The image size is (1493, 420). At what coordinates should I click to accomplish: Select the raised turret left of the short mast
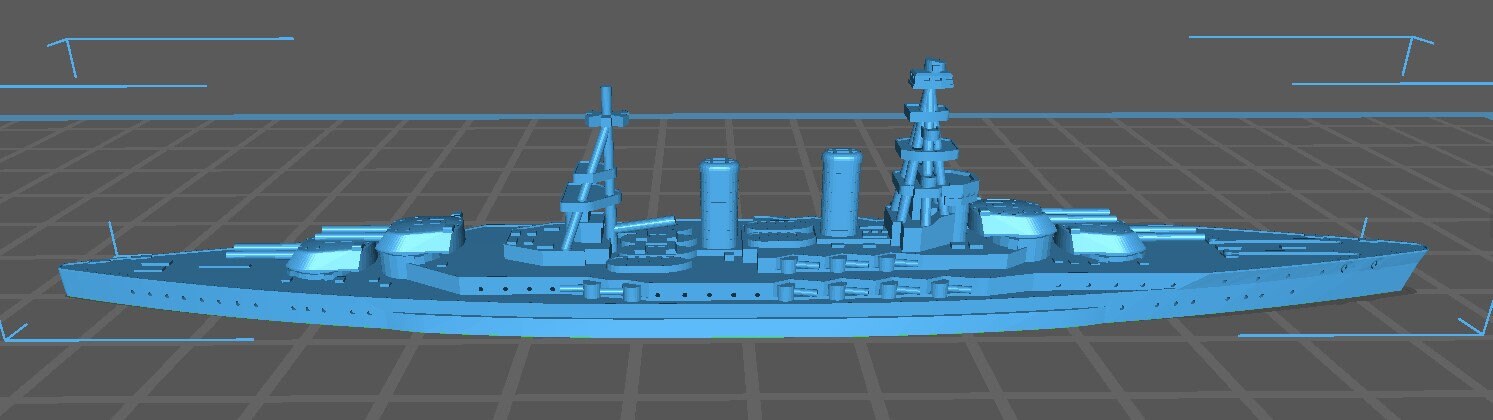(x=422, y=237)
